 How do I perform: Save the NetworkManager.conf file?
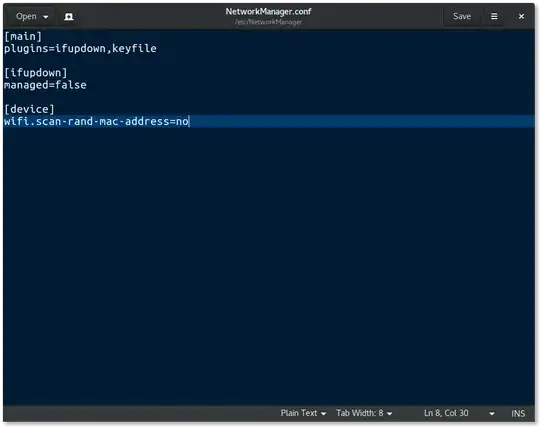pos(461,16)
